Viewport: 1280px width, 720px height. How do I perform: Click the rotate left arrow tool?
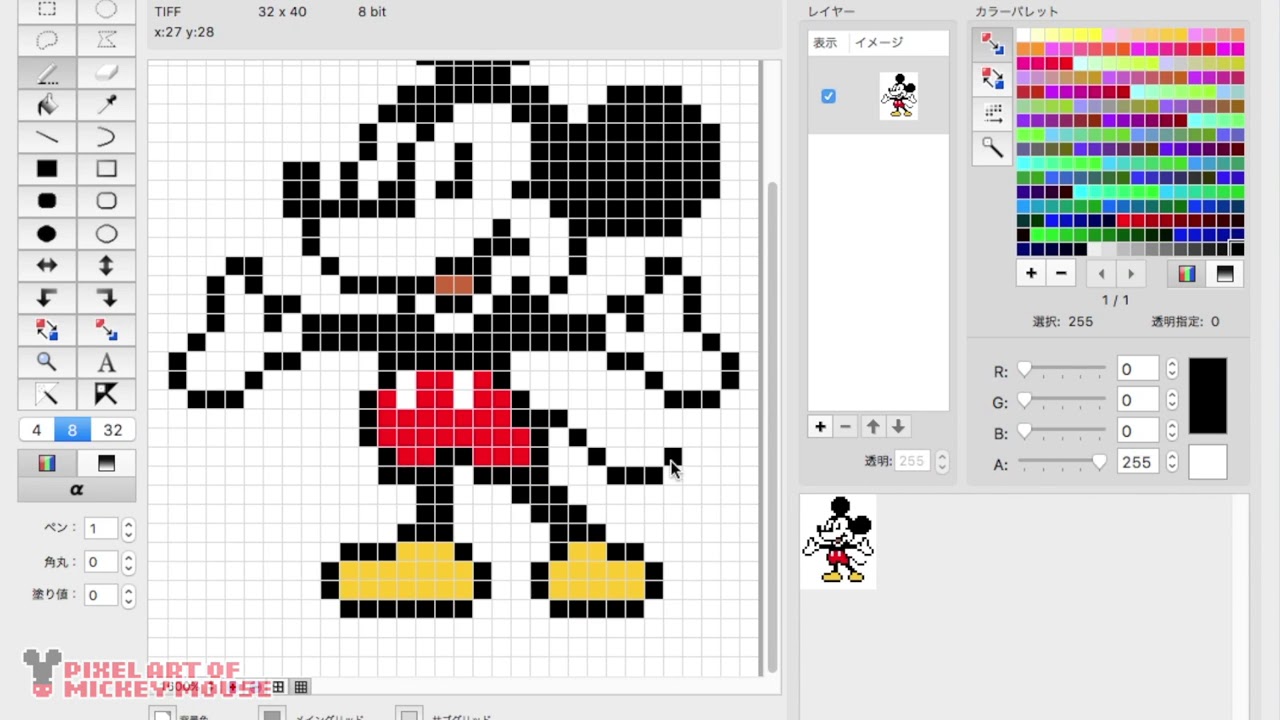point(47,298)
